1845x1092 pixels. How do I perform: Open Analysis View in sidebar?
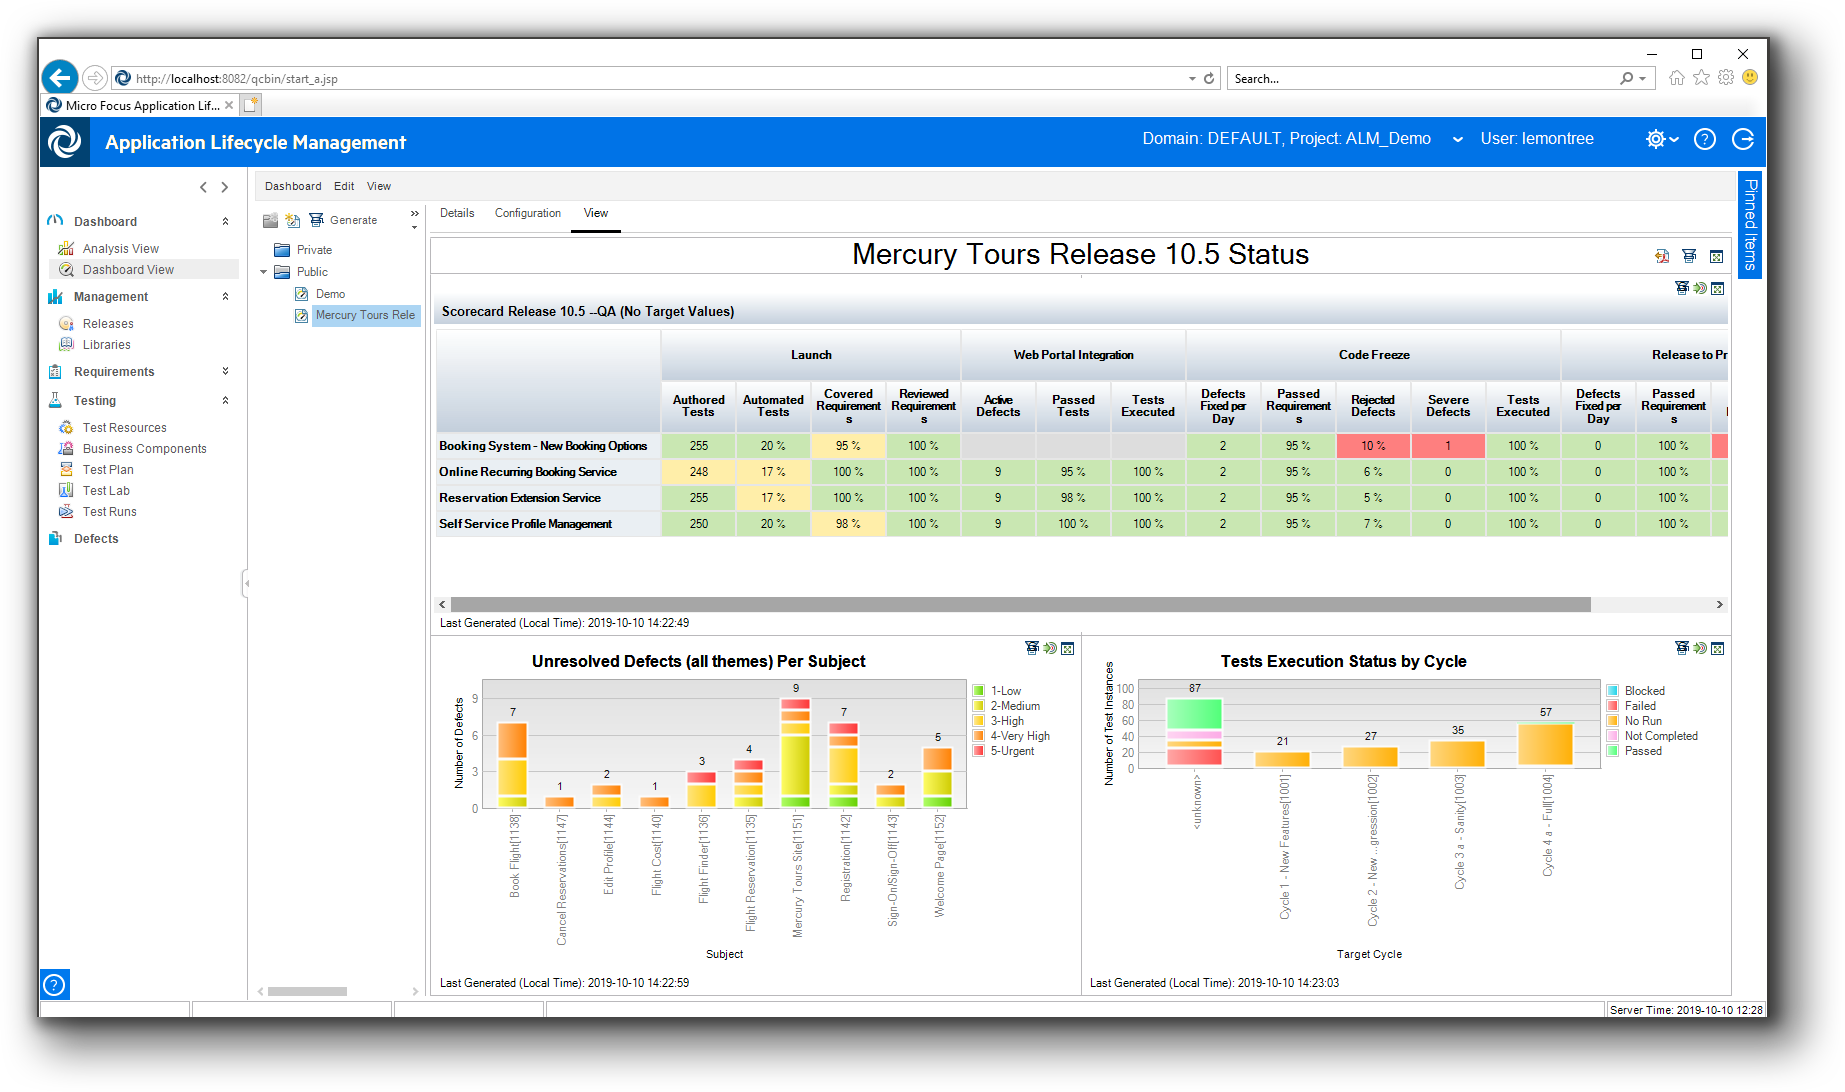pos(121,248)
